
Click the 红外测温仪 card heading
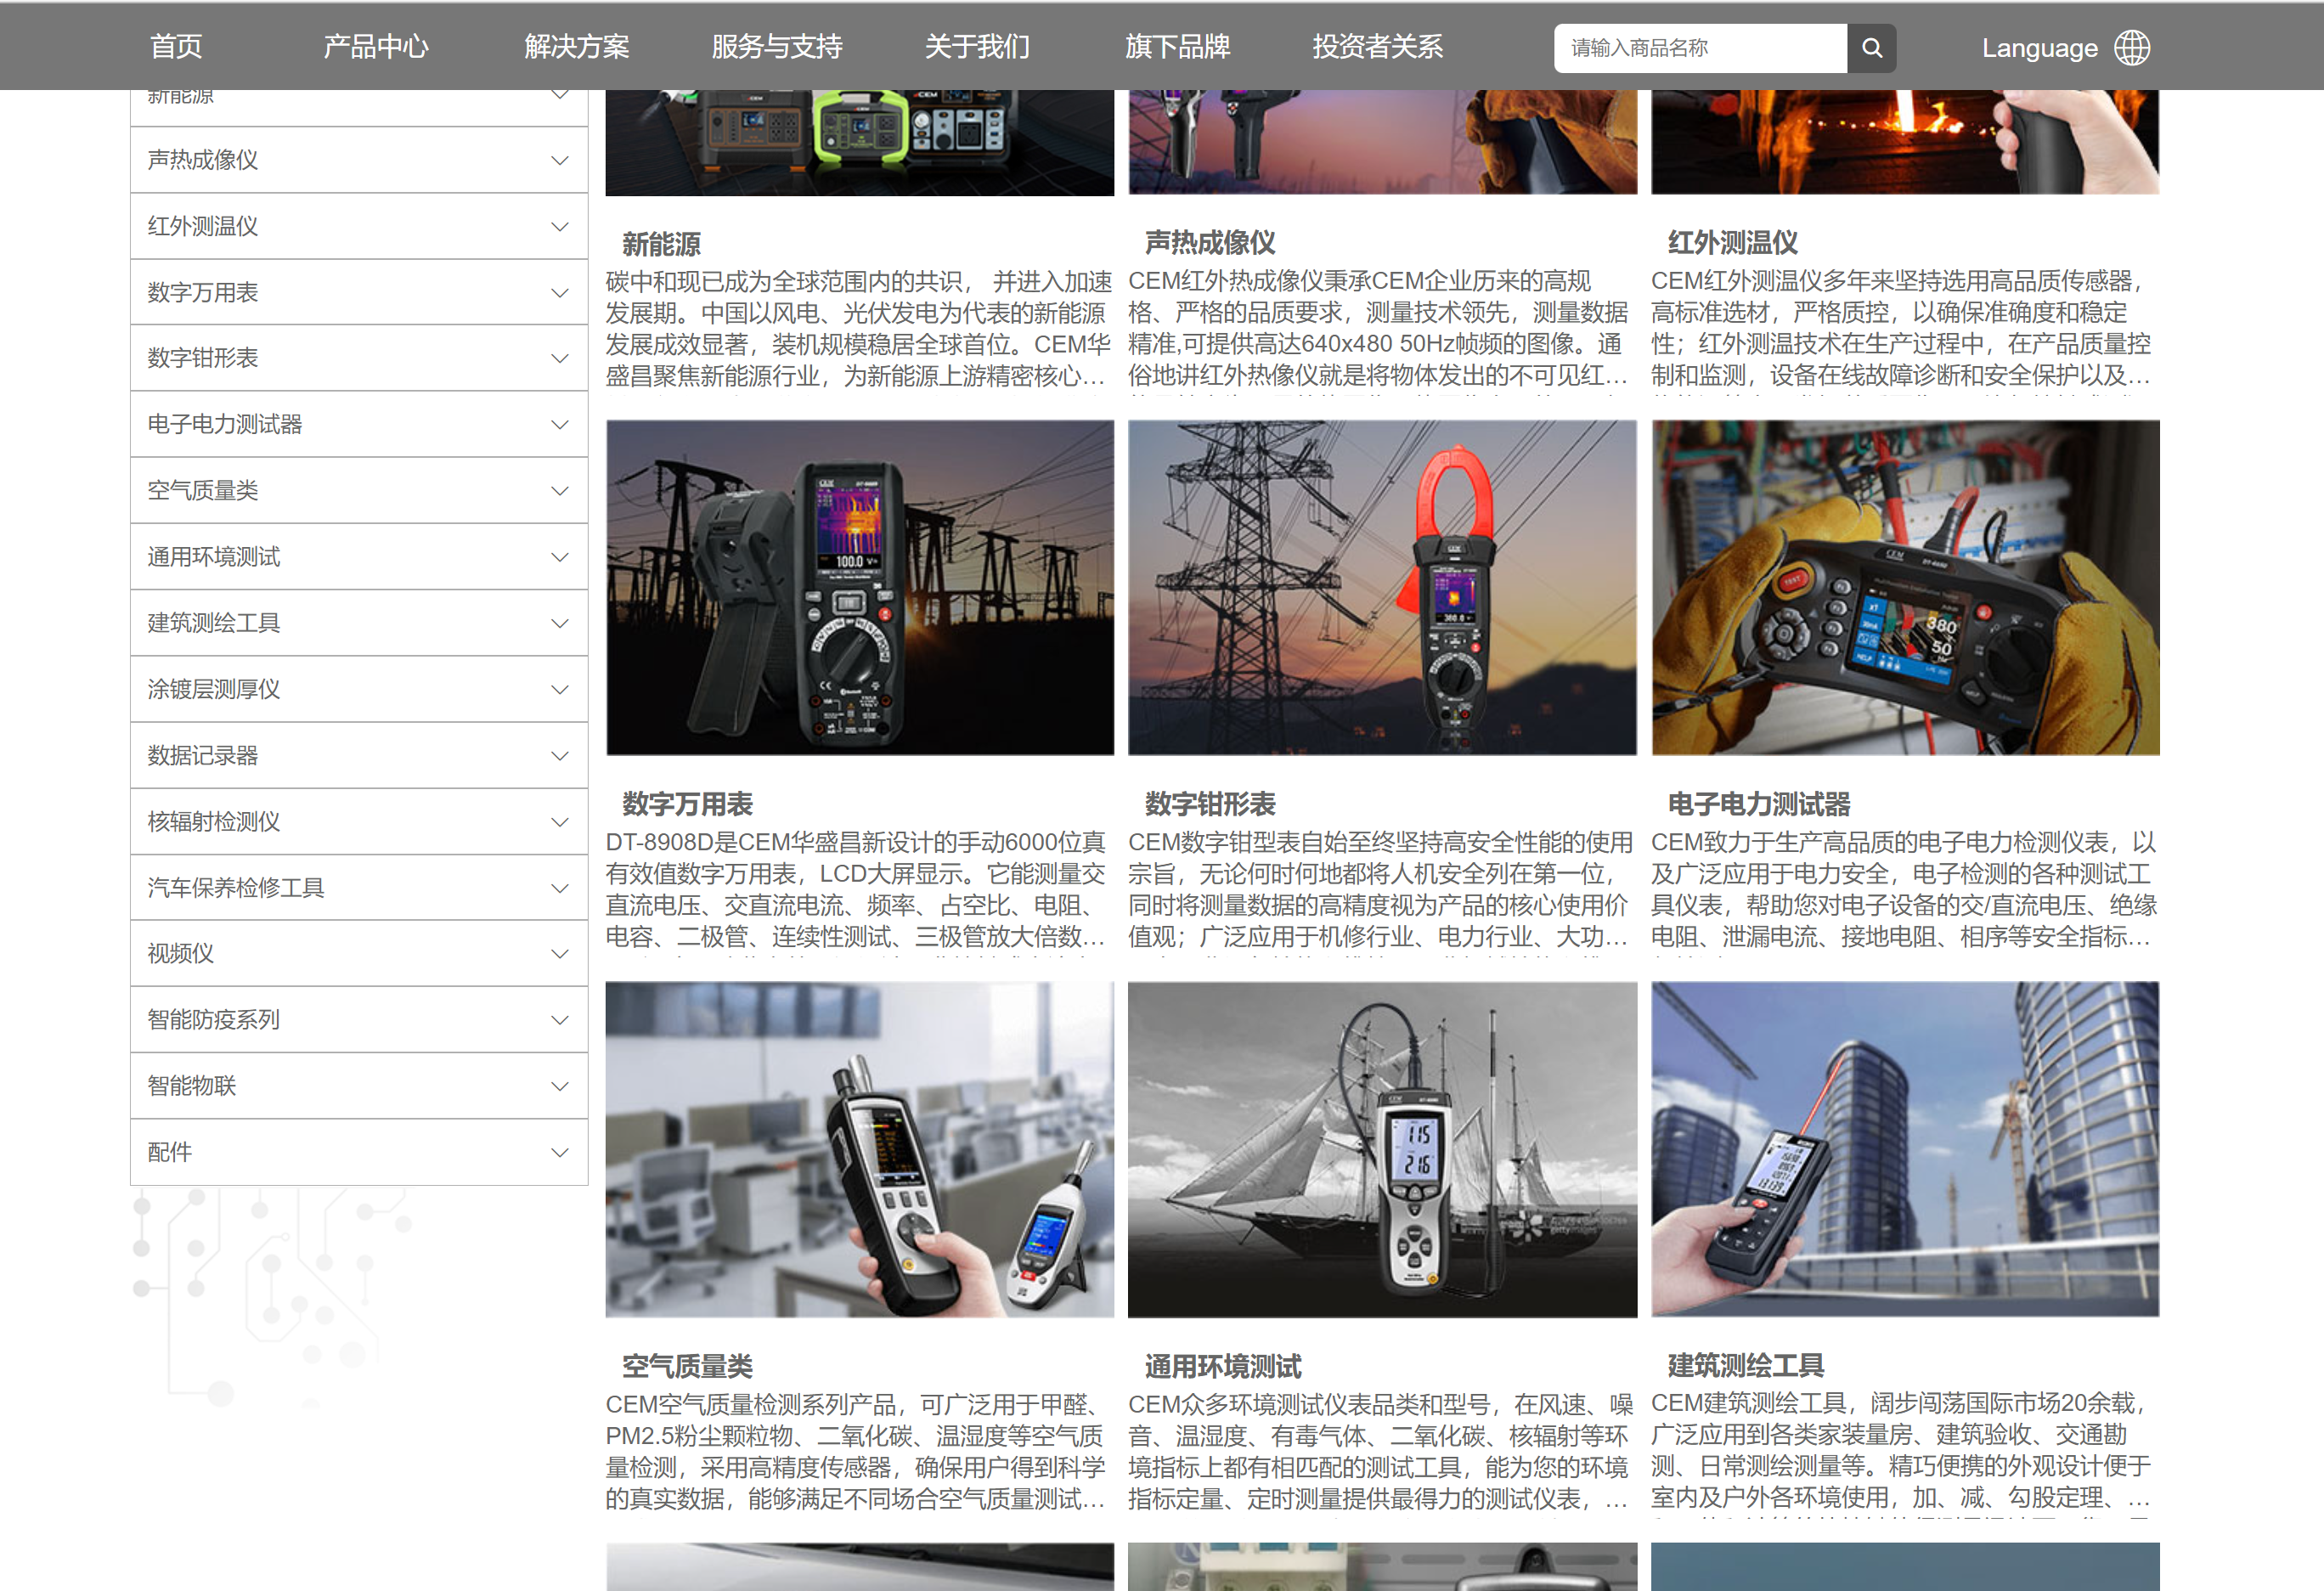1733,243
